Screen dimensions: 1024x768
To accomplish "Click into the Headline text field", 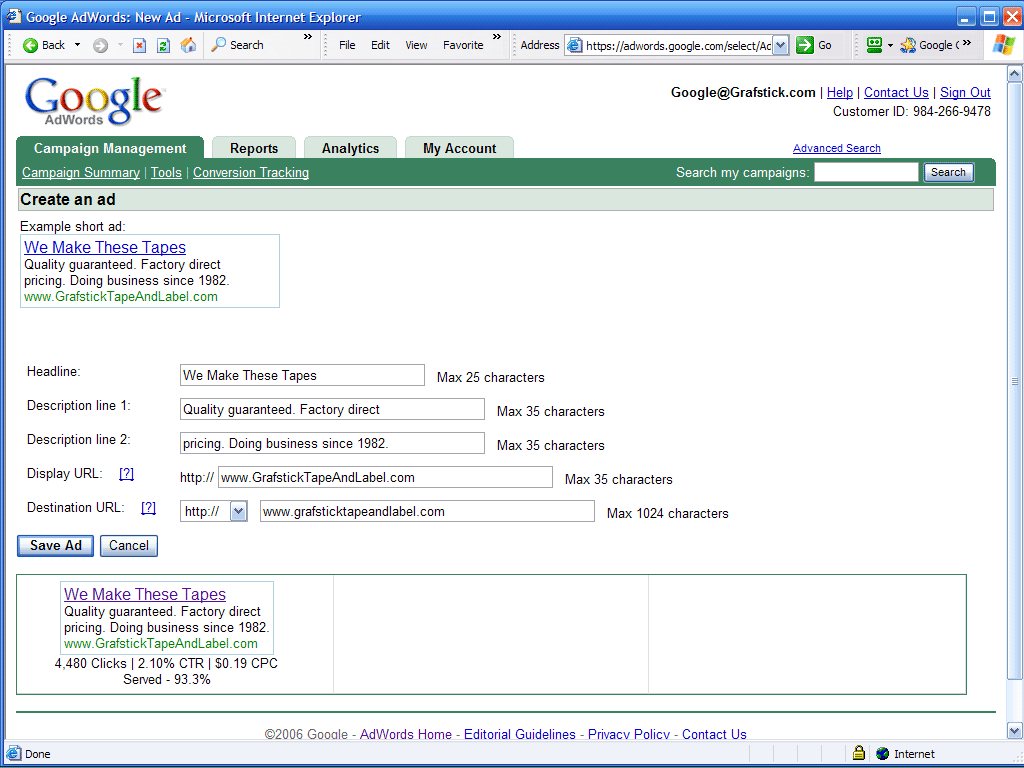I will coord(302,375).
